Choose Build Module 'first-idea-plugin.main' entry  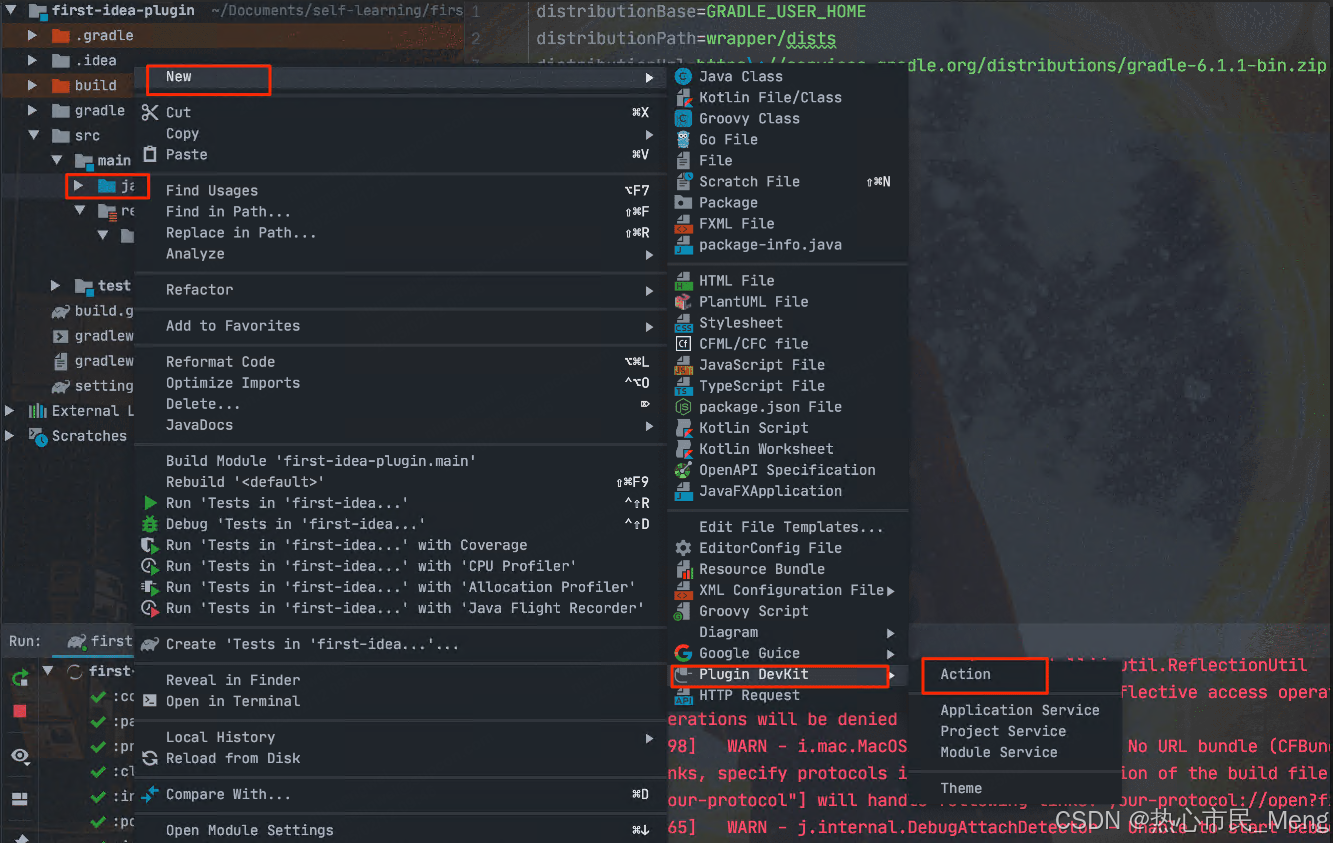pyautogui.click(x=401, y=461)
